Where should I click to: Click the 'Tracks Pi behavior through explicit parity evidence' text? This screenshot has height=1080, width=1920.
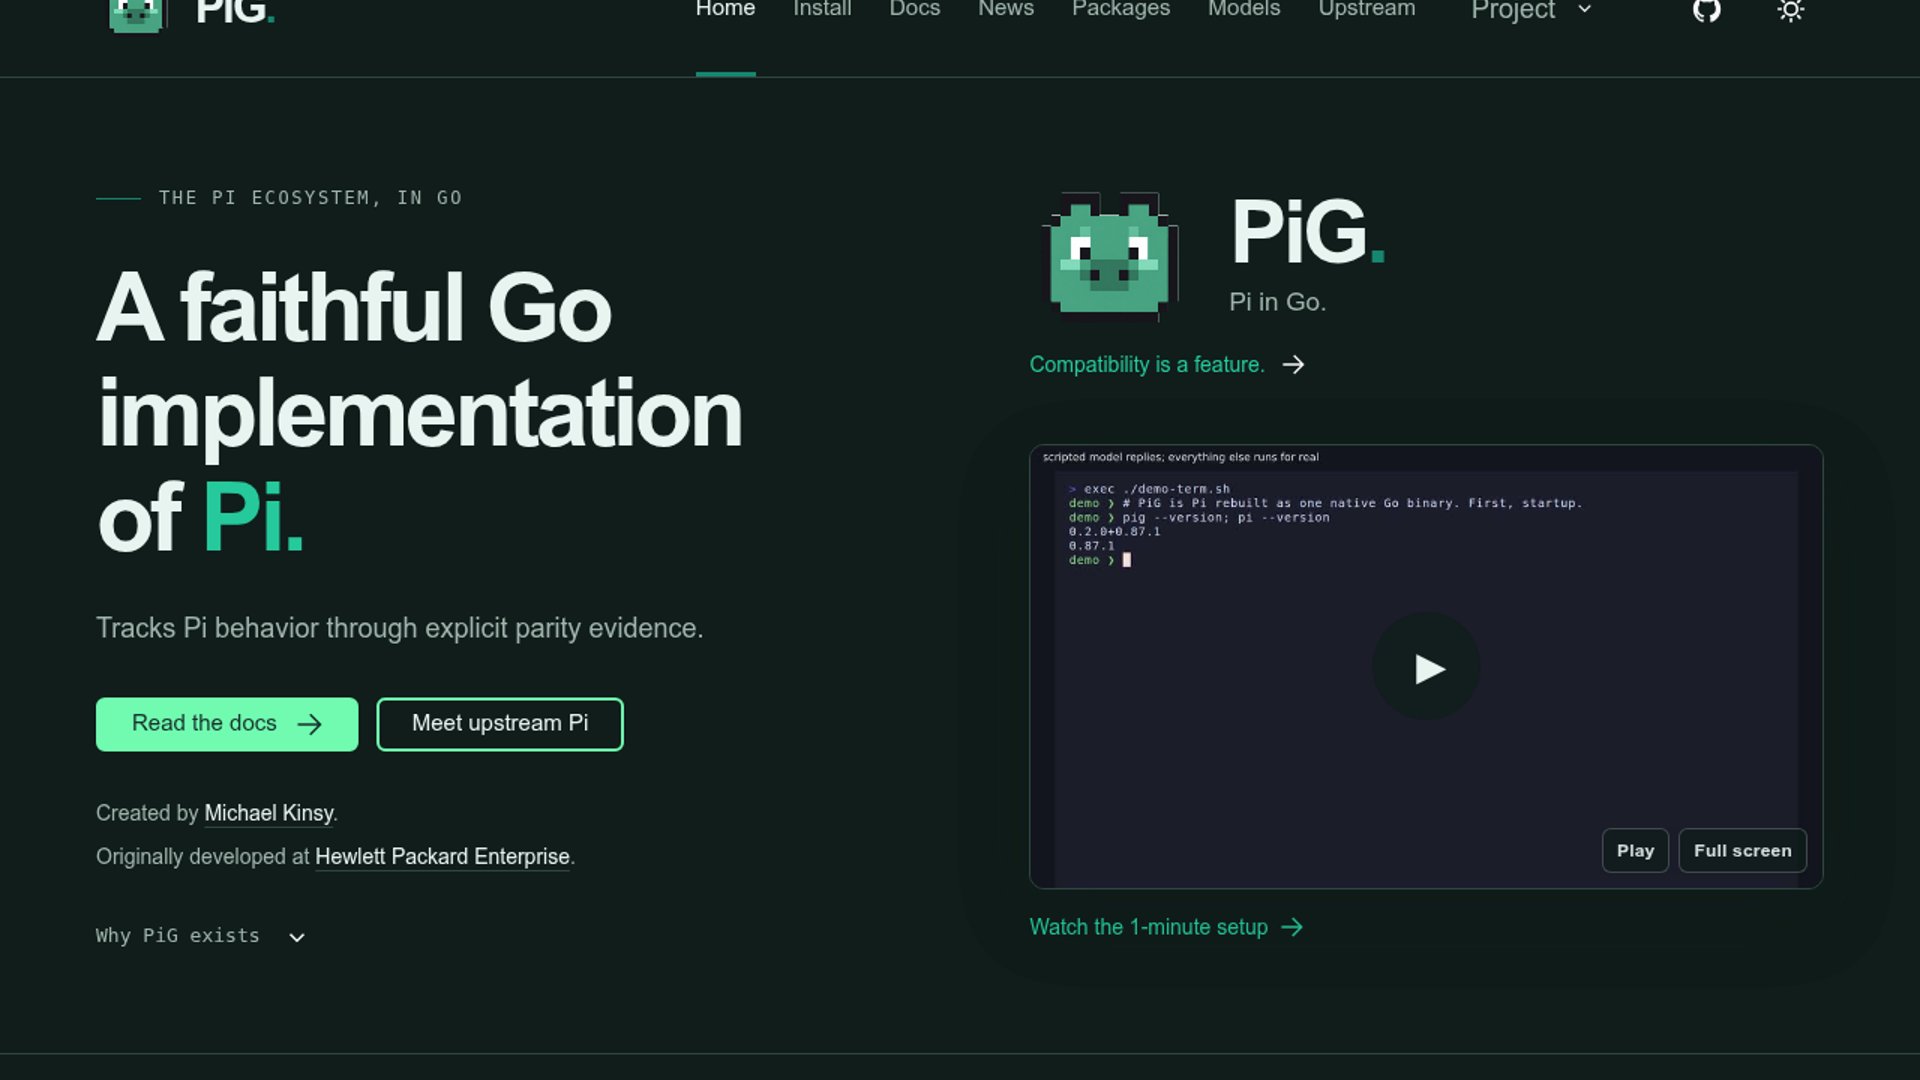click(400, 628)
